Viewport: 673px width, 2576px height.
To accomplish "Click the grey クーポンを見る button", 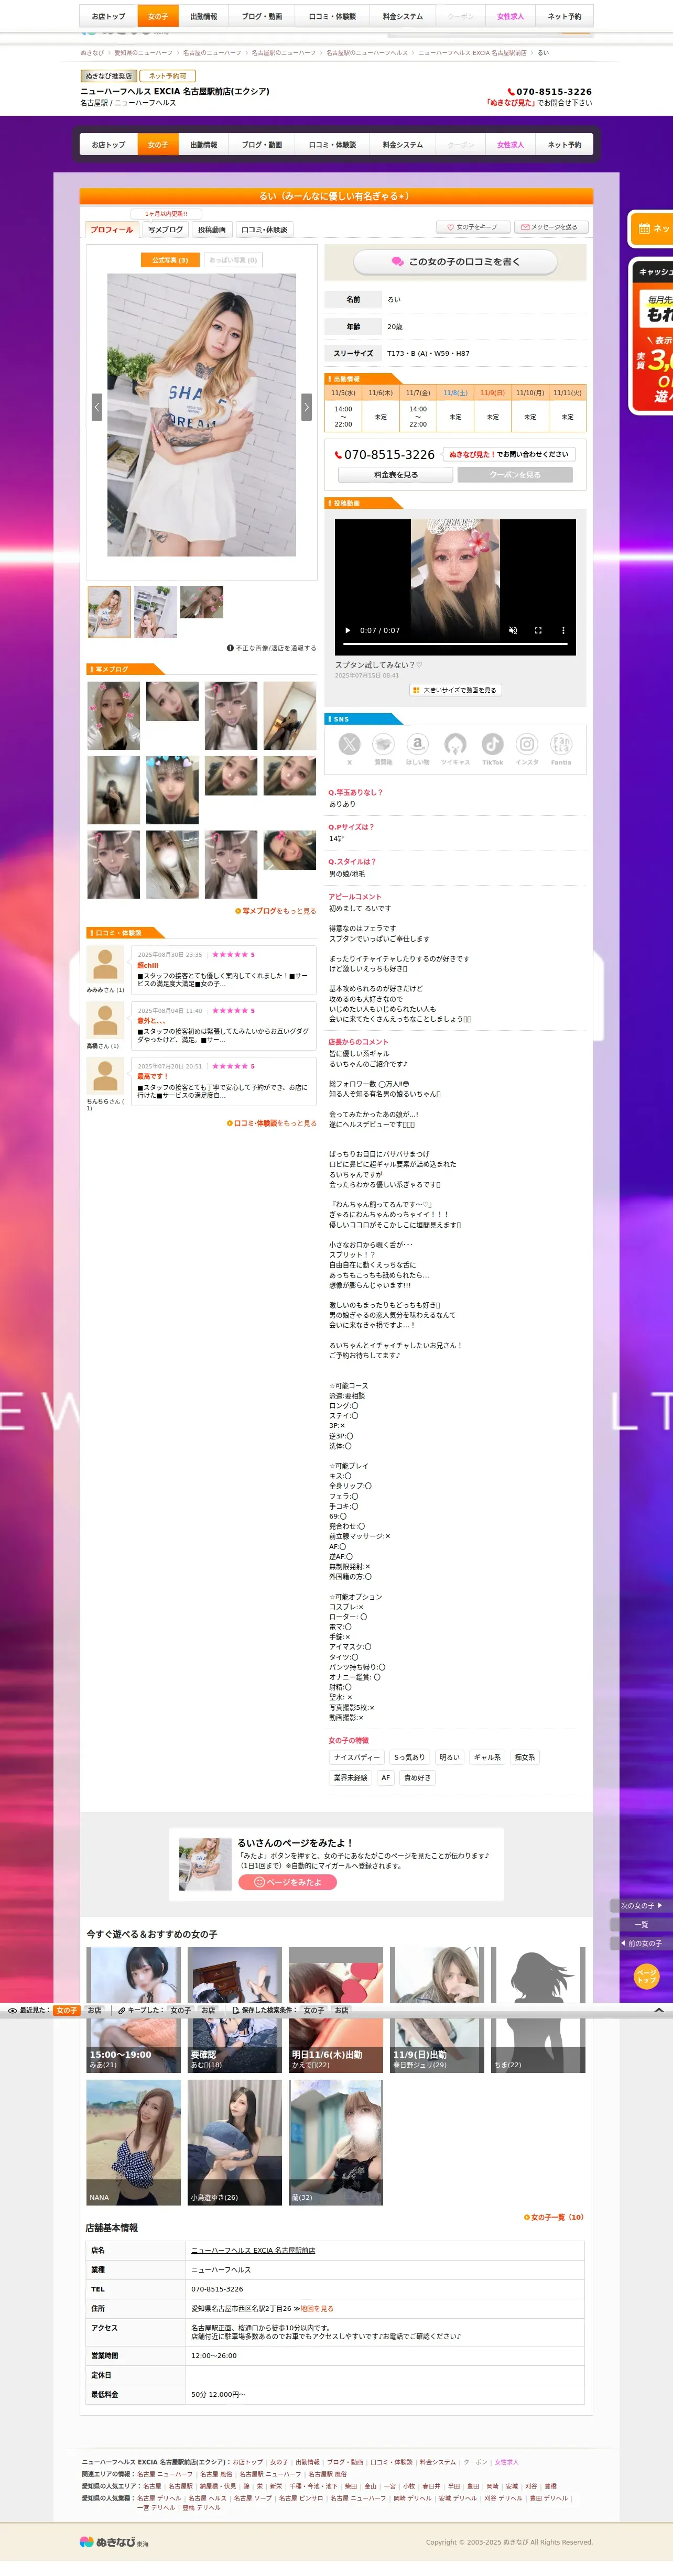I will [515, 475].
